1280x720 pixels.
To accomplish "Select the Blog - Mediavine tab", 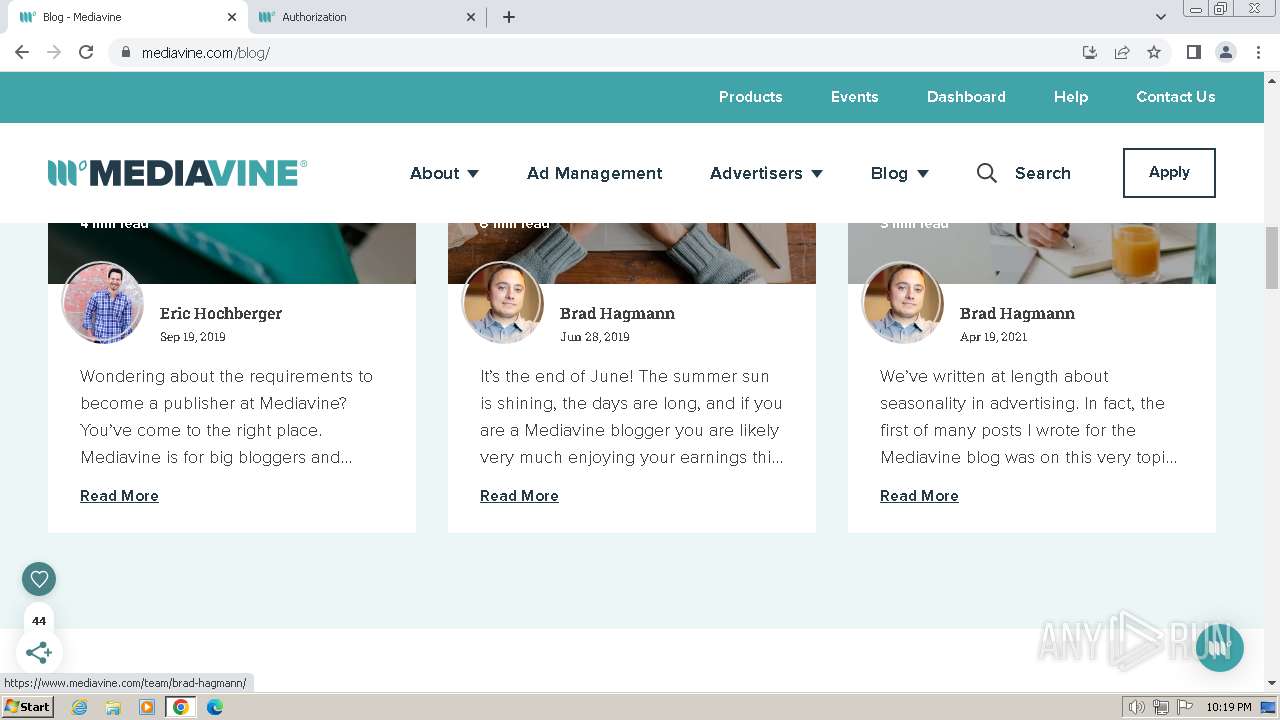I will pyautogui.click(x=125, y=17).
